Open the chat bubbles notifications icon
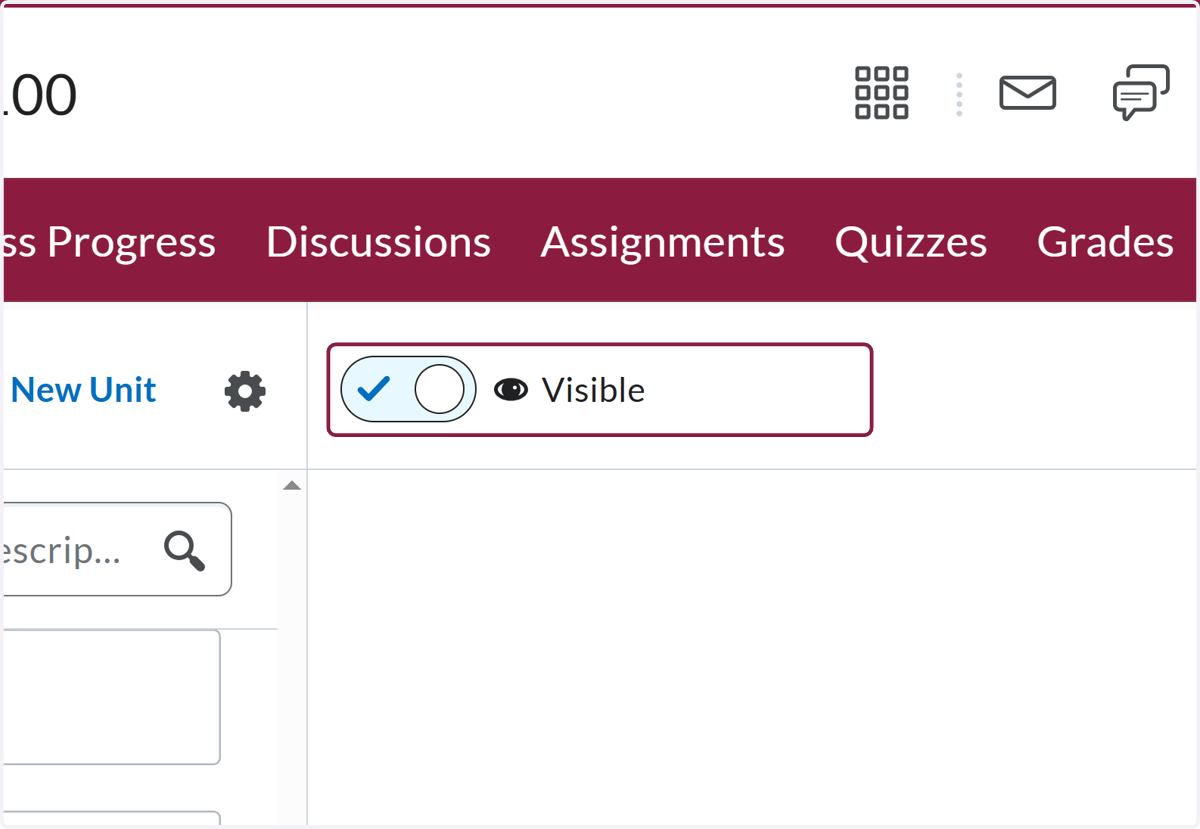The image size is (1200, 829). pos(1141,93)
